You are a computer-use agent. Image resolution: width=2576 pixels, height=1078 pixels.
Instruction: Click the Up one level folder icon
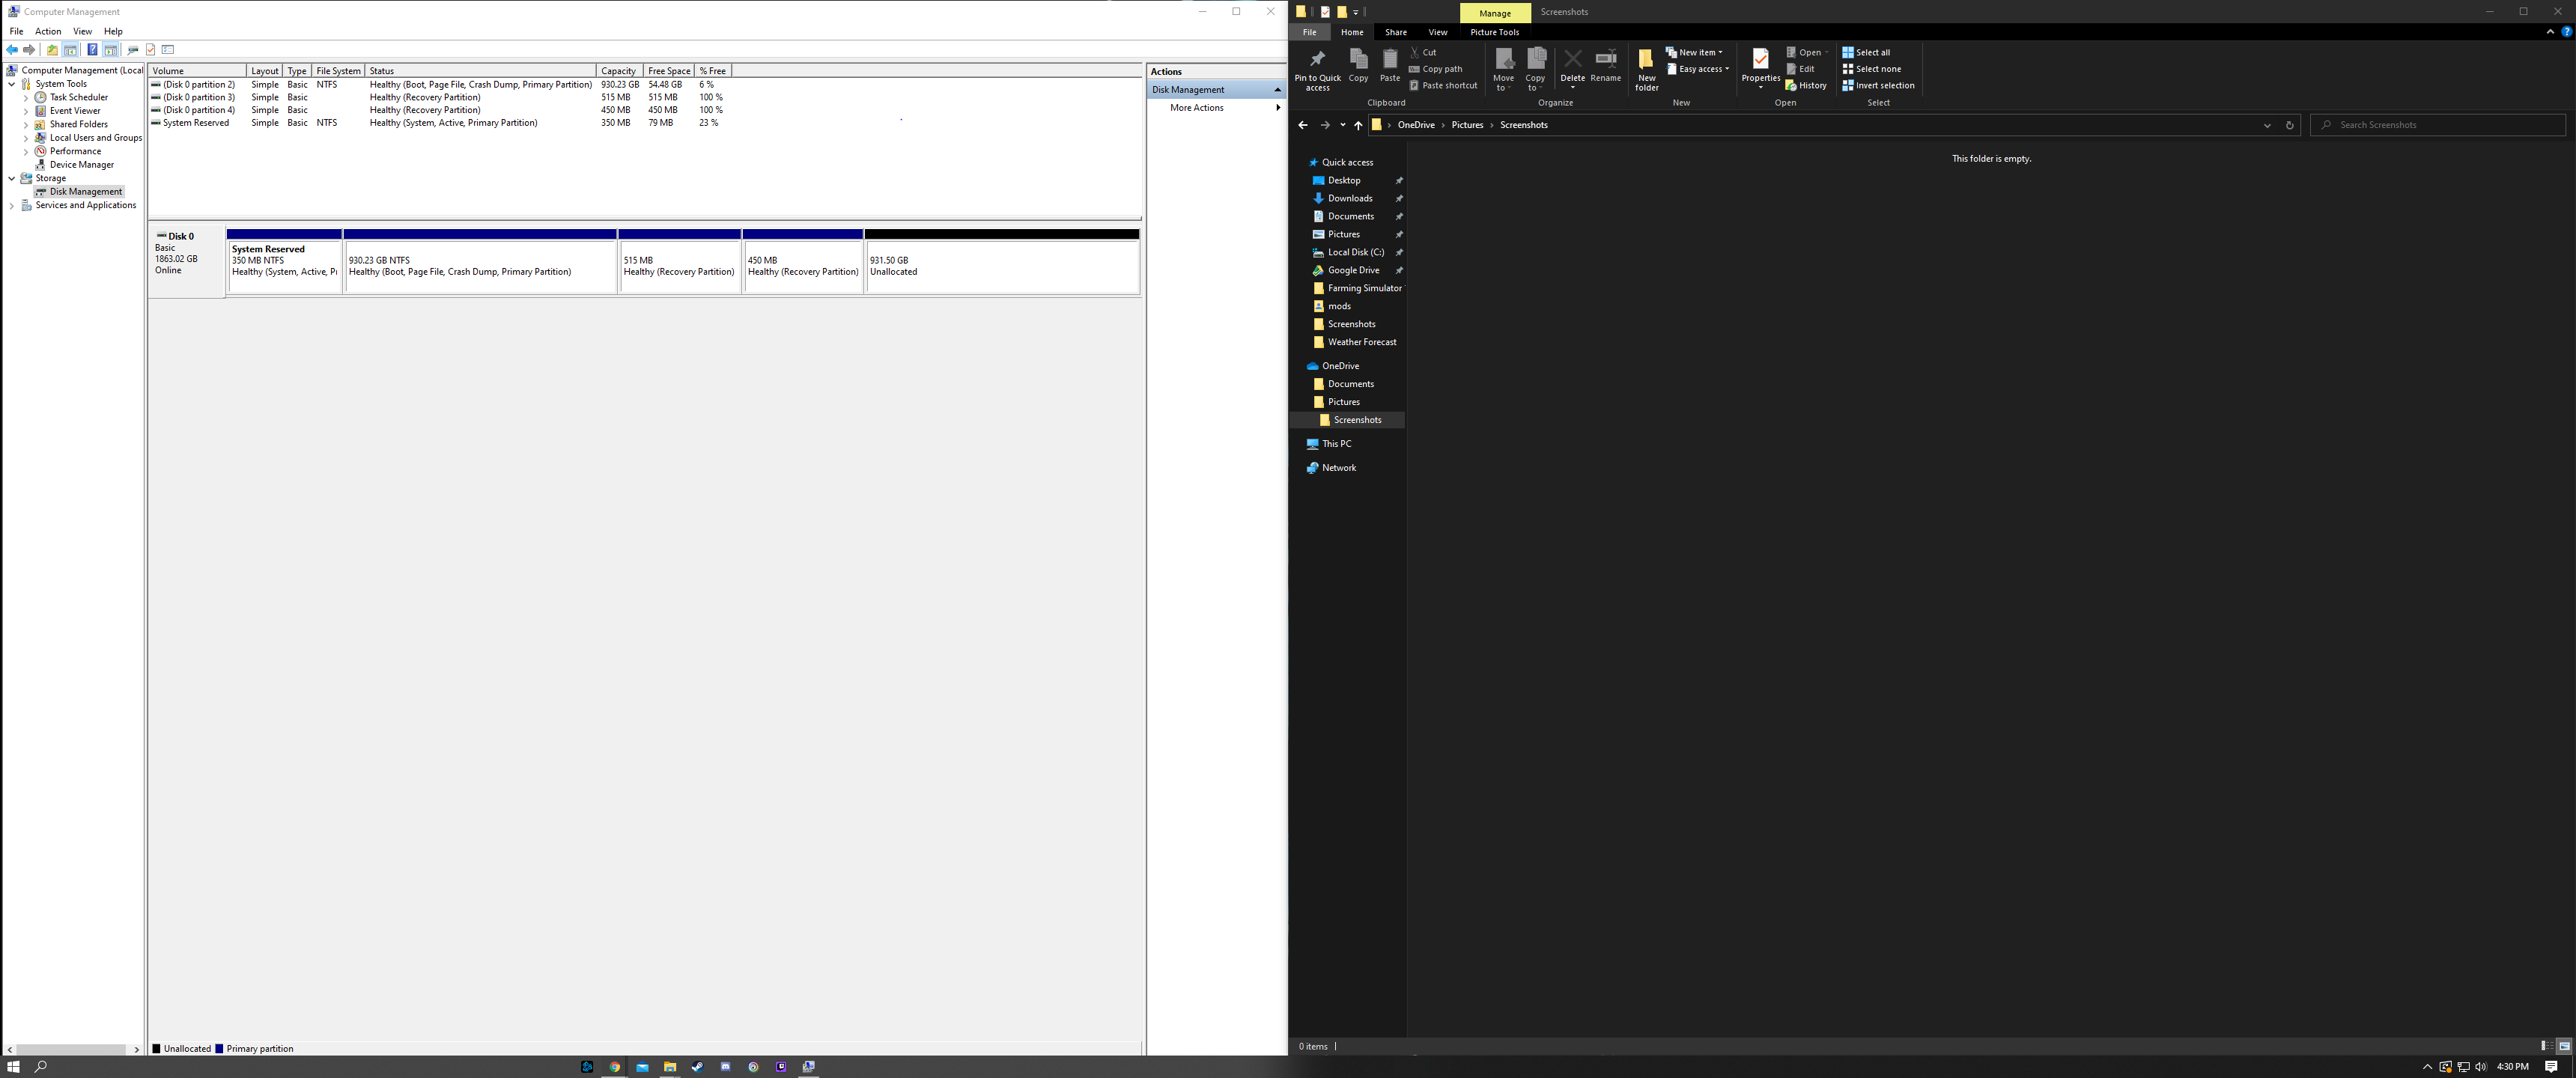52,50
